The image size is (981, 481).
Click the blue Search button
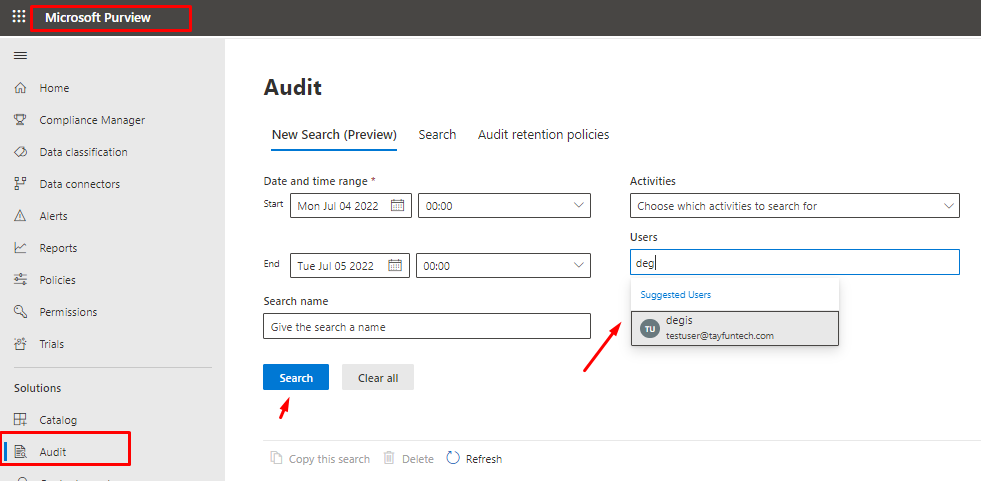(296, 377)
